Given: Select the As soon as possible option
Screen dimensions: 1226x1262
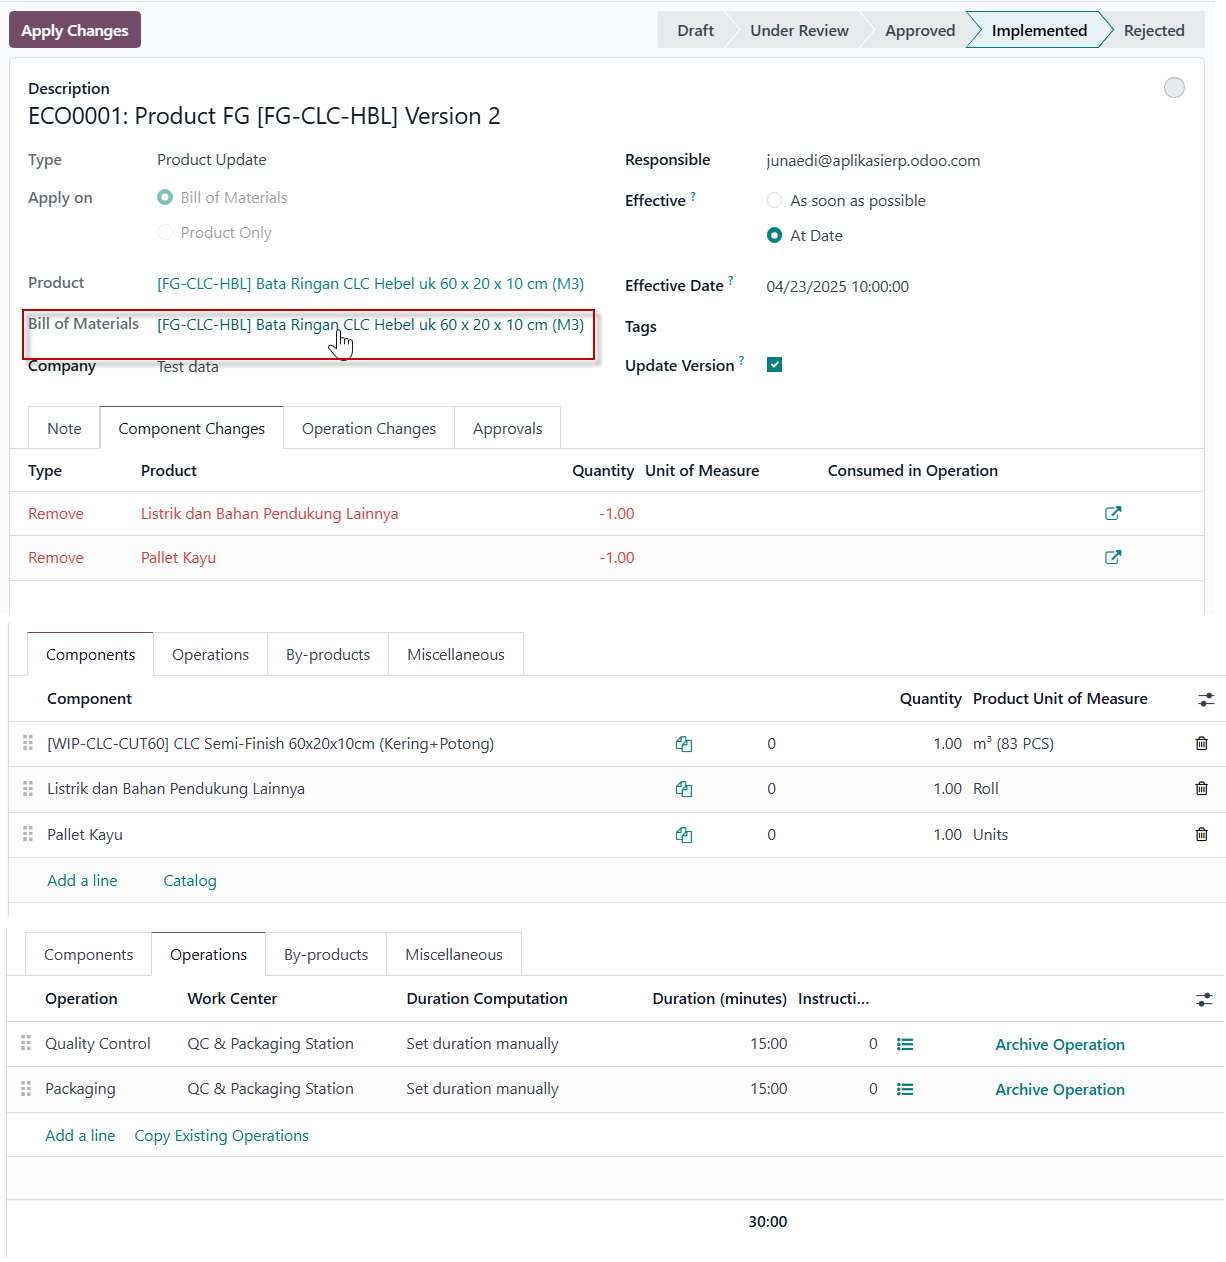Looking at the screenshot, I should 774,200.
